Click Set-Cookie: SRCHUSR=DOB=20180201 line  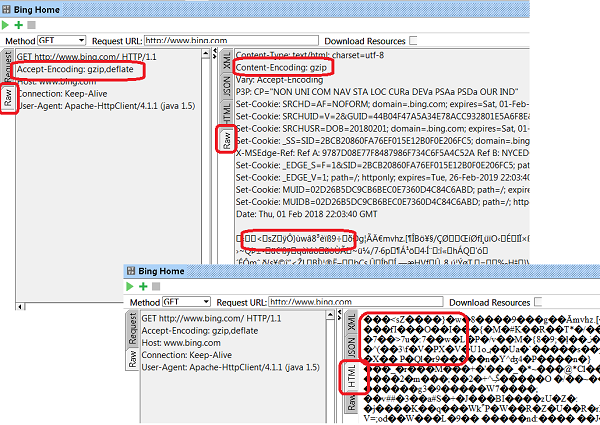tap(383, 129)
